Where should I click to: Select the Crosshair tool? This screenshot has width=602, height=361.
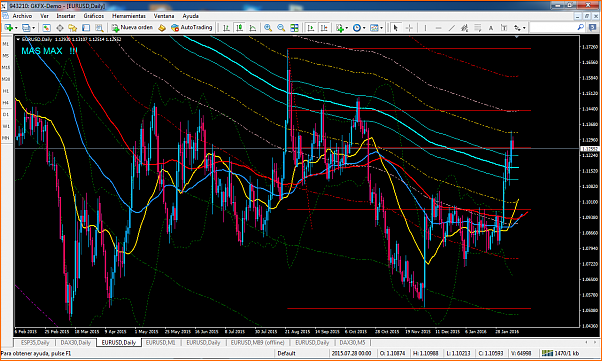(x=409, y=28)
